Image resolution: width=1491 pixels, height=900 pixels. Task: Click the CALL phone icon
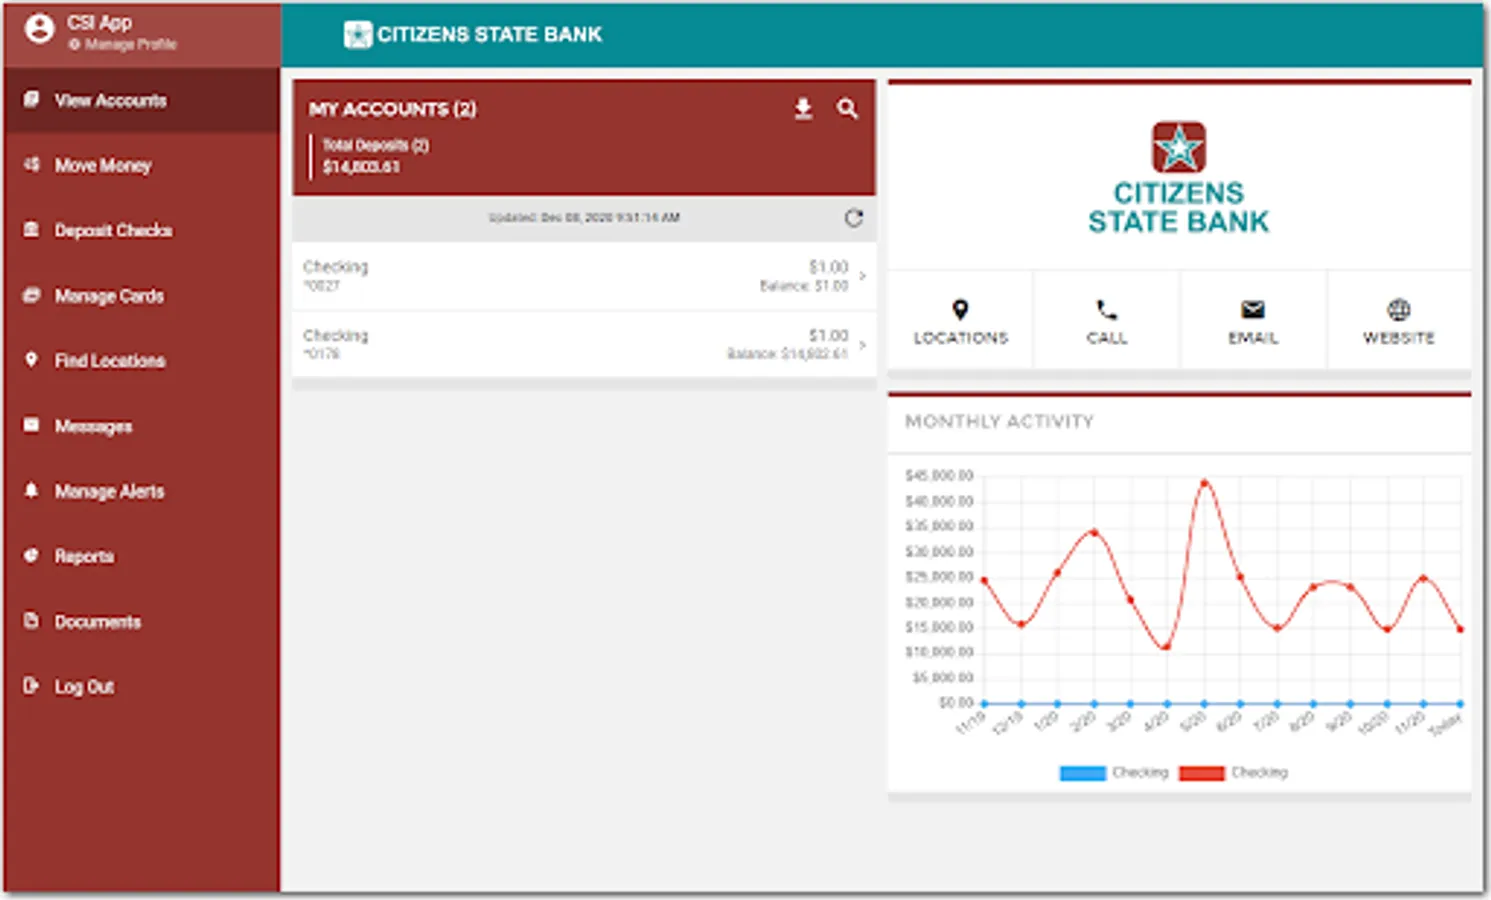pyautogui.click(x=1106, y=310)
